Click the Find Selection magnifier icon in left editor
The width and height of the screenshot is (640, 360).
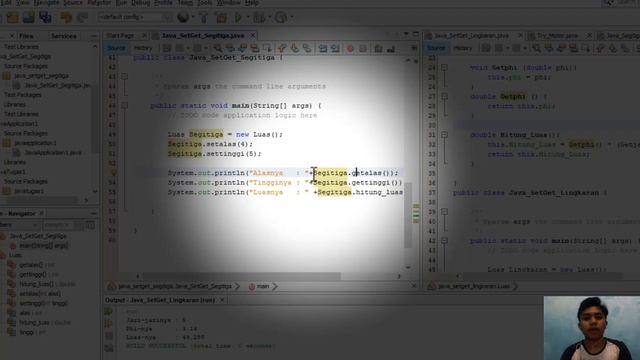click(218, 49)
